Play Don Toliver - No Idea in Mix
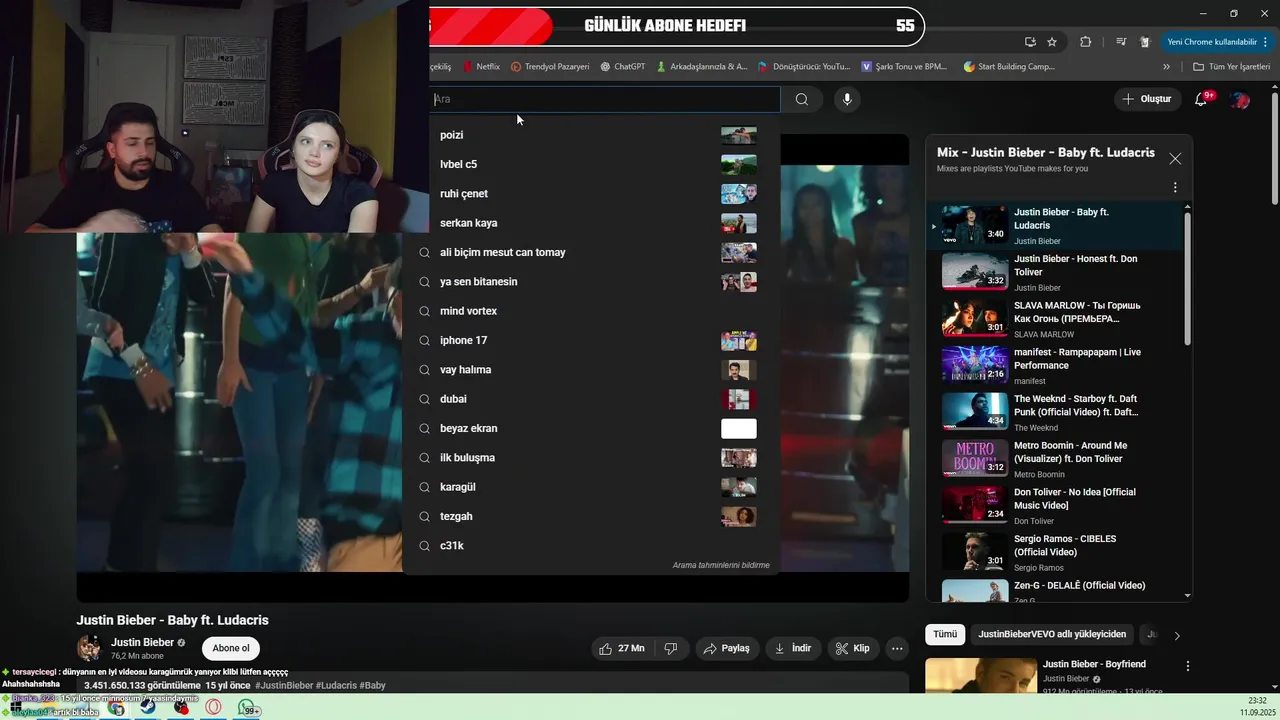The width and height of the screenshot is (1280, 720). (1055, 506)
